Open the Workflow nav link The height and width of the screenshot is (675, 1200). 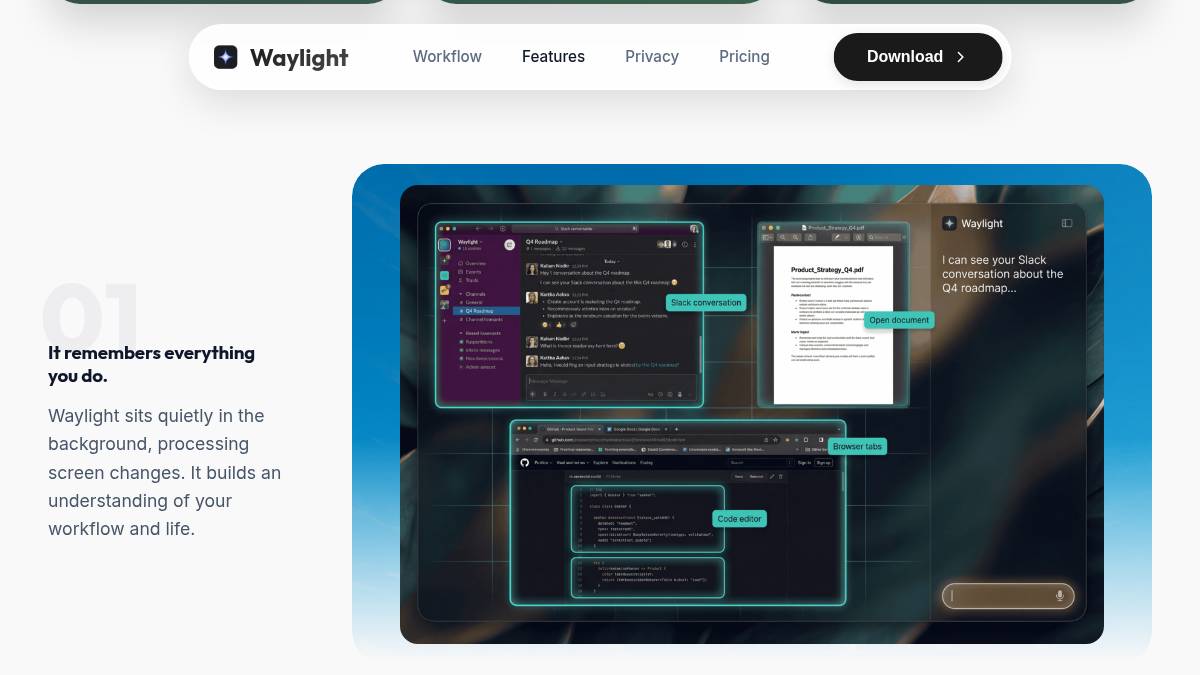click(x=447, y=57)
